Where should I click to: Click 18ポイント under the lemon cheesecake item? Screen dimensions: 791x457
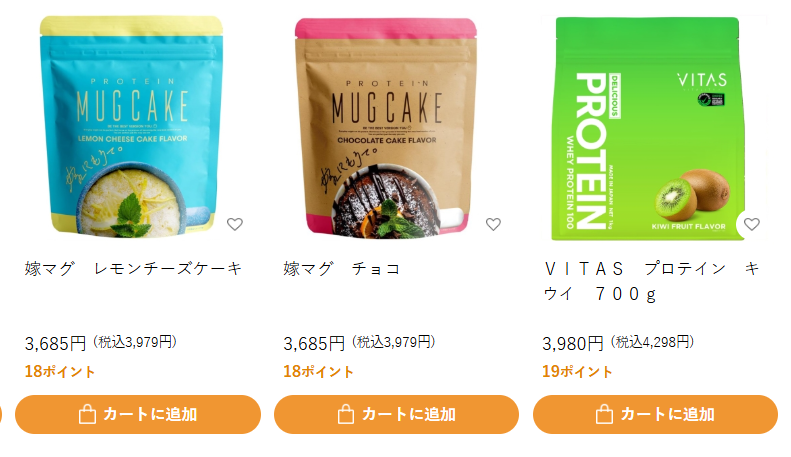tap(60, 372)
